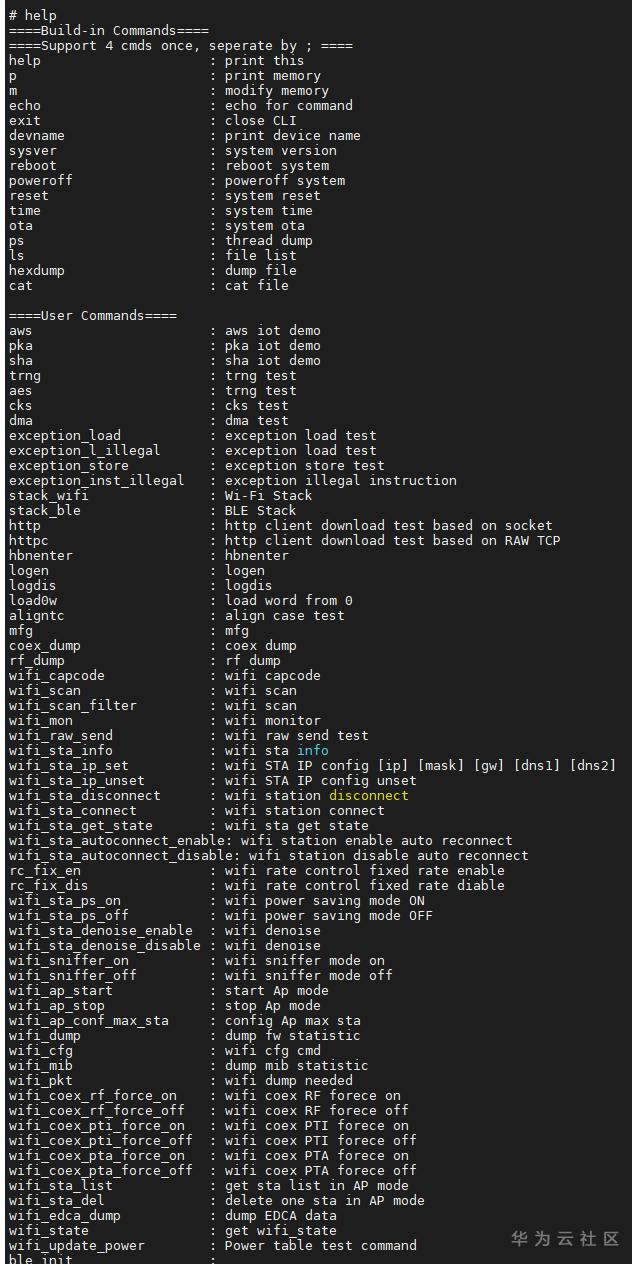Viewport: 632px width, 1264px height.
Task: Click the "wifi_edca_dump" command entry
Action: coord(64,1215)
